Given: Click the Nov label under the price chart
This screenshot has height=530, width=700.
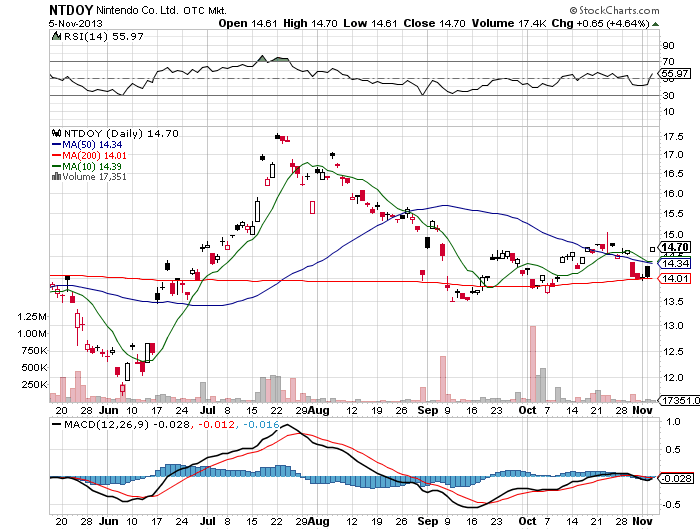Looking at the screenshot, I should coord(642,410).
